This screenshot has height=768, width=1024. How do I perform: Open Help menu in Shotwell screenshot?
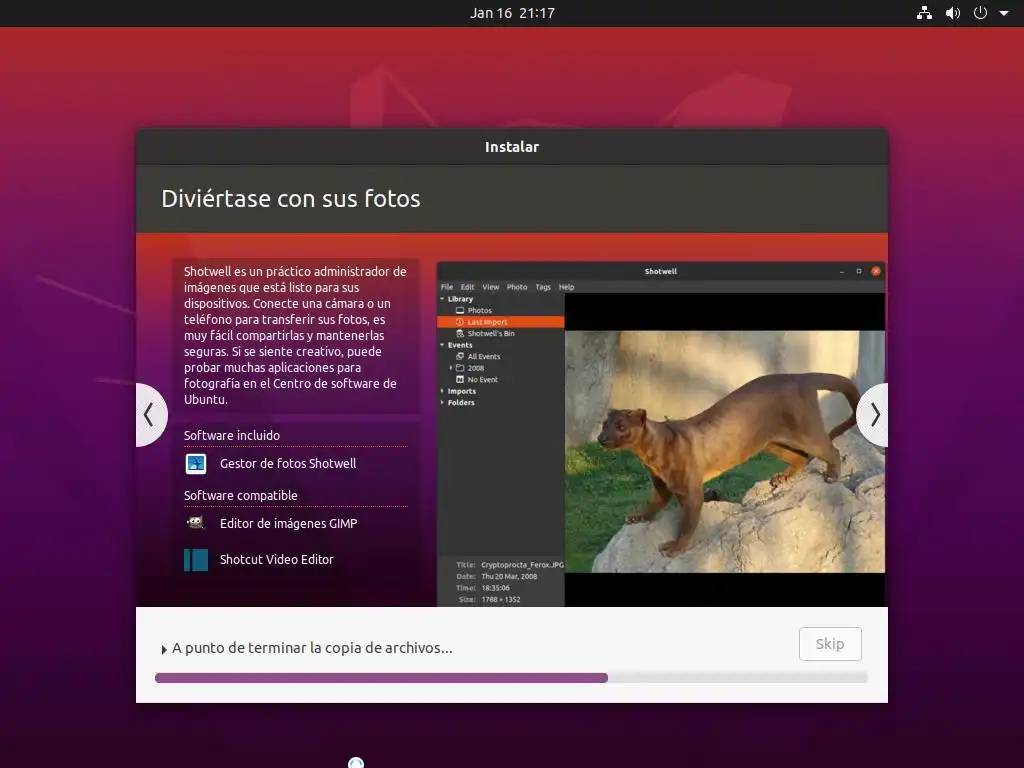tap(566, 287)
